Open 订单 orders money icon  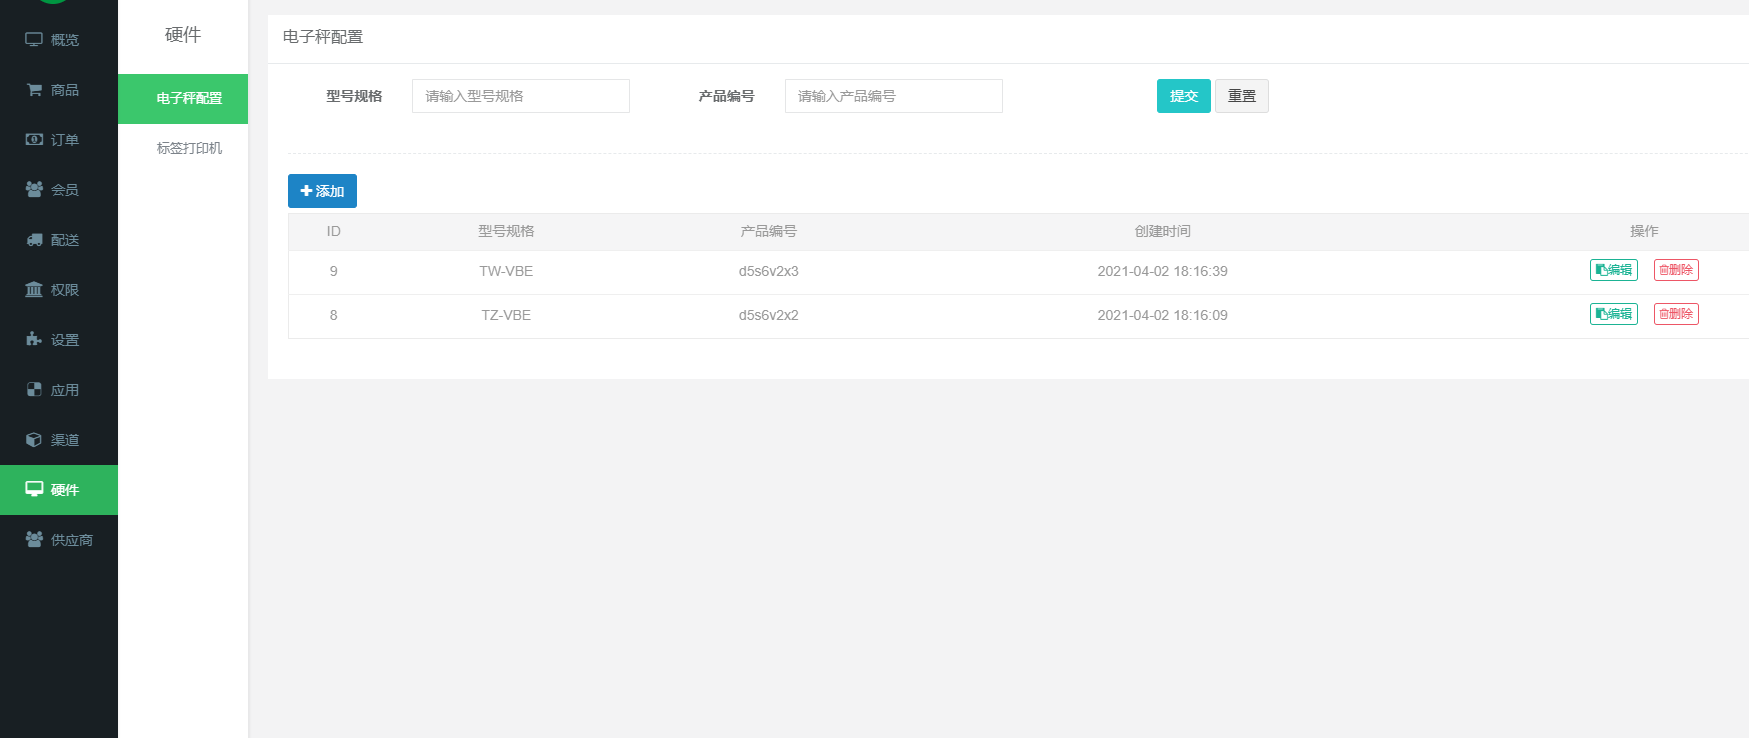tap(34, 140)
